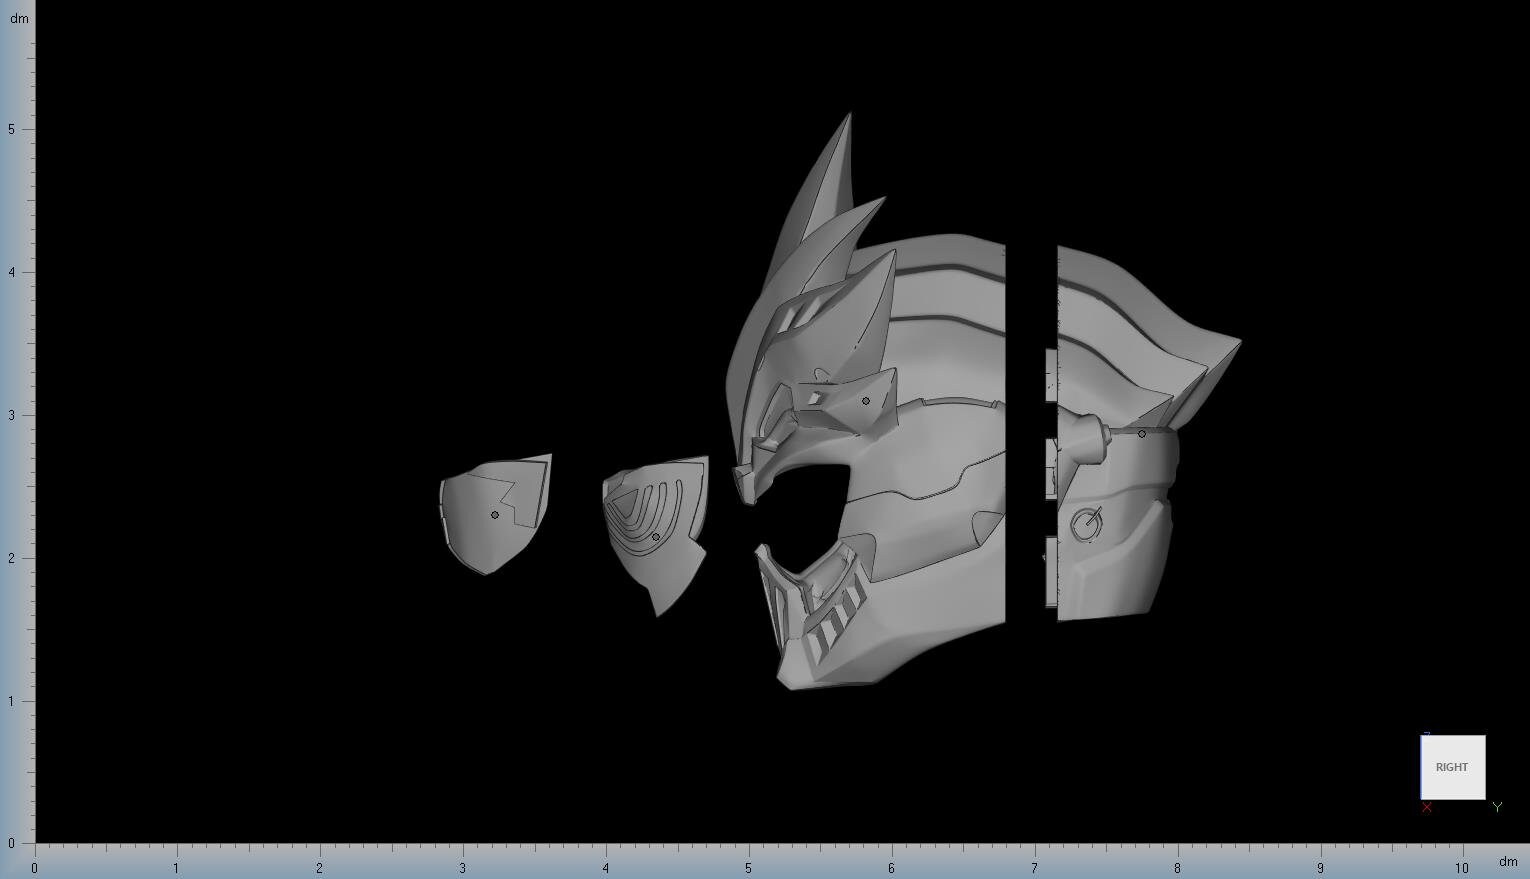Click the dm label on the left vertical ruler
The height and width of the screenshot is (879, 1530).
point(20,17)
